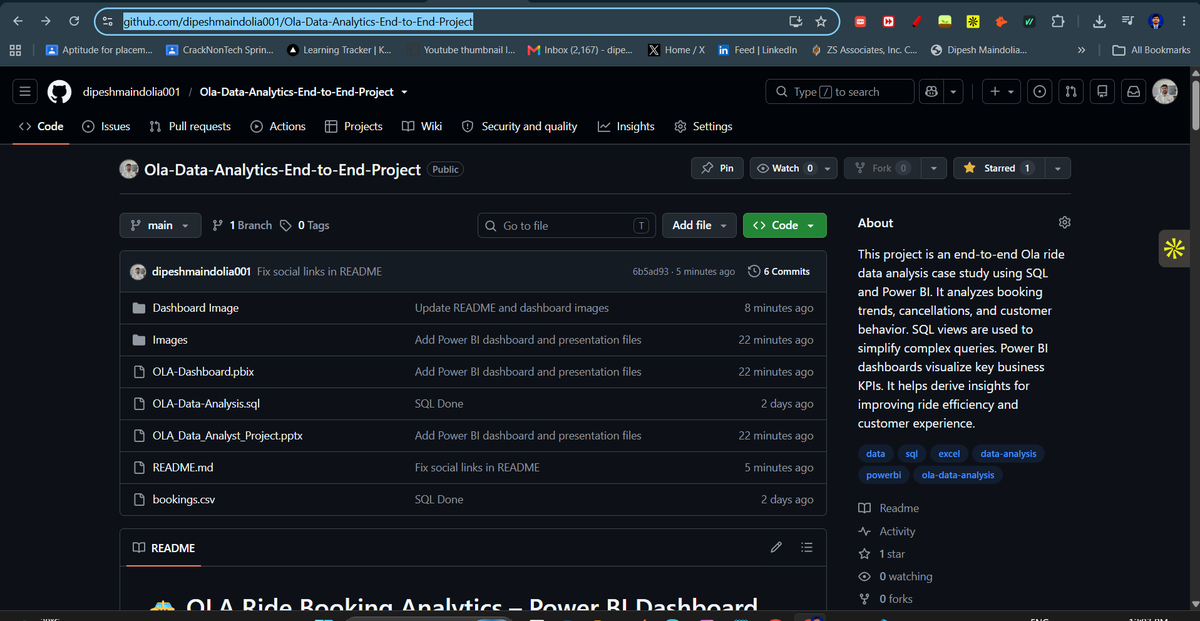The height and width of the screenshot is (621, 1200).
Task: Open the Actions tab
Action: (x=277, y=126)
